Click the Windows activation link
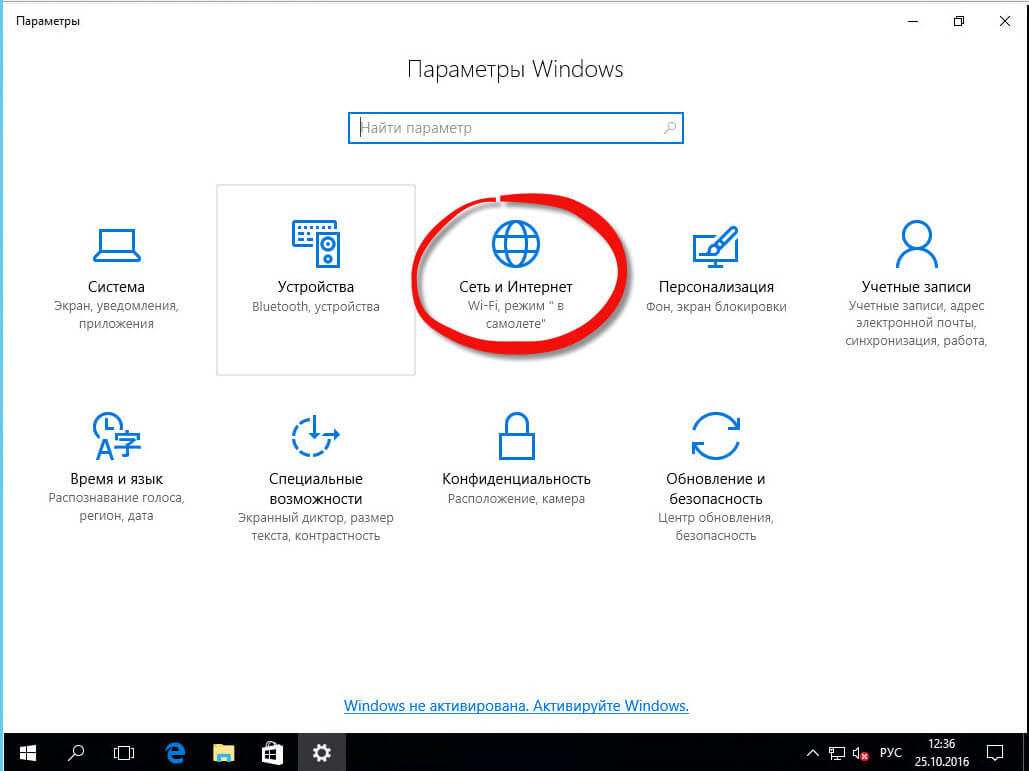 pos(516,706)
